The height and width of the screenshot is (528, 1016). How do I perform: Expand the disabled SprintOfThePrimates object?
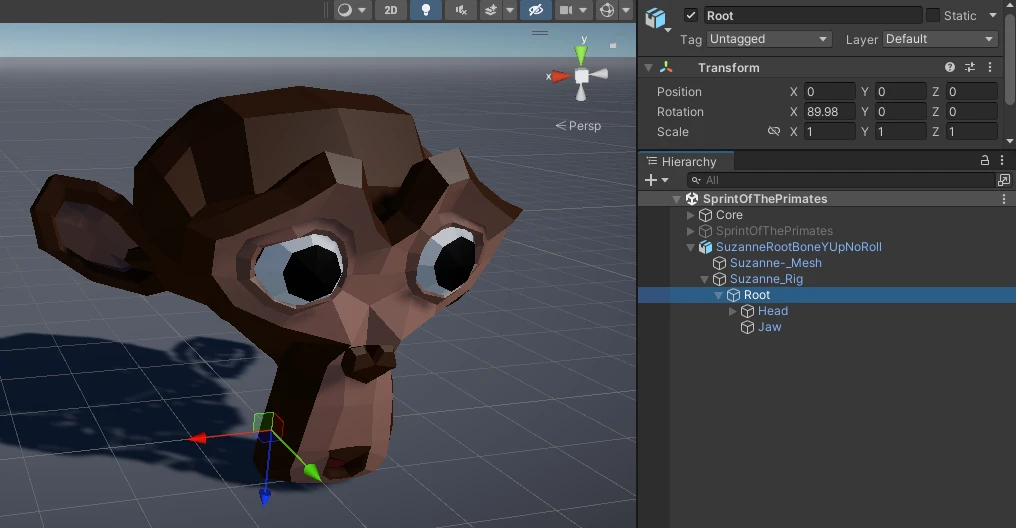point(691,231)
